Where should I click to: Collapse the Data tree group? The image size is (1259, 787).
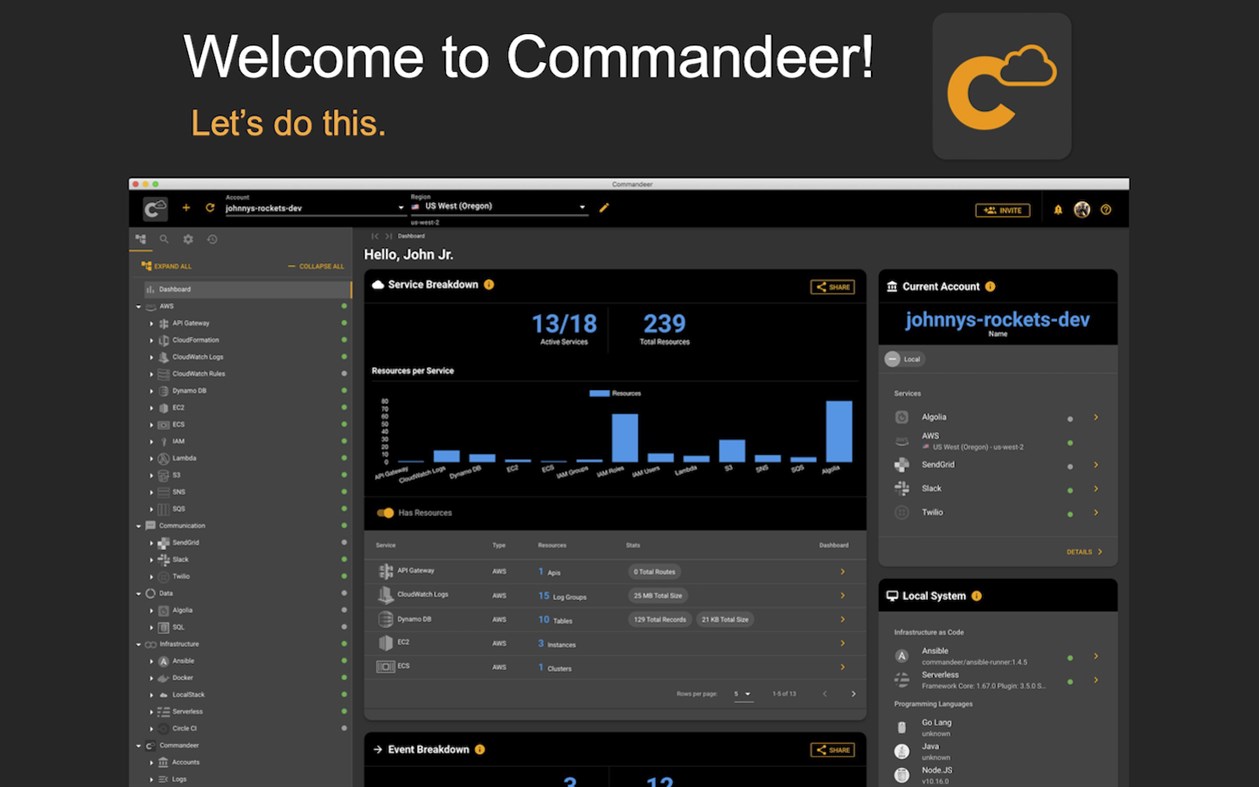coord(139,593)
